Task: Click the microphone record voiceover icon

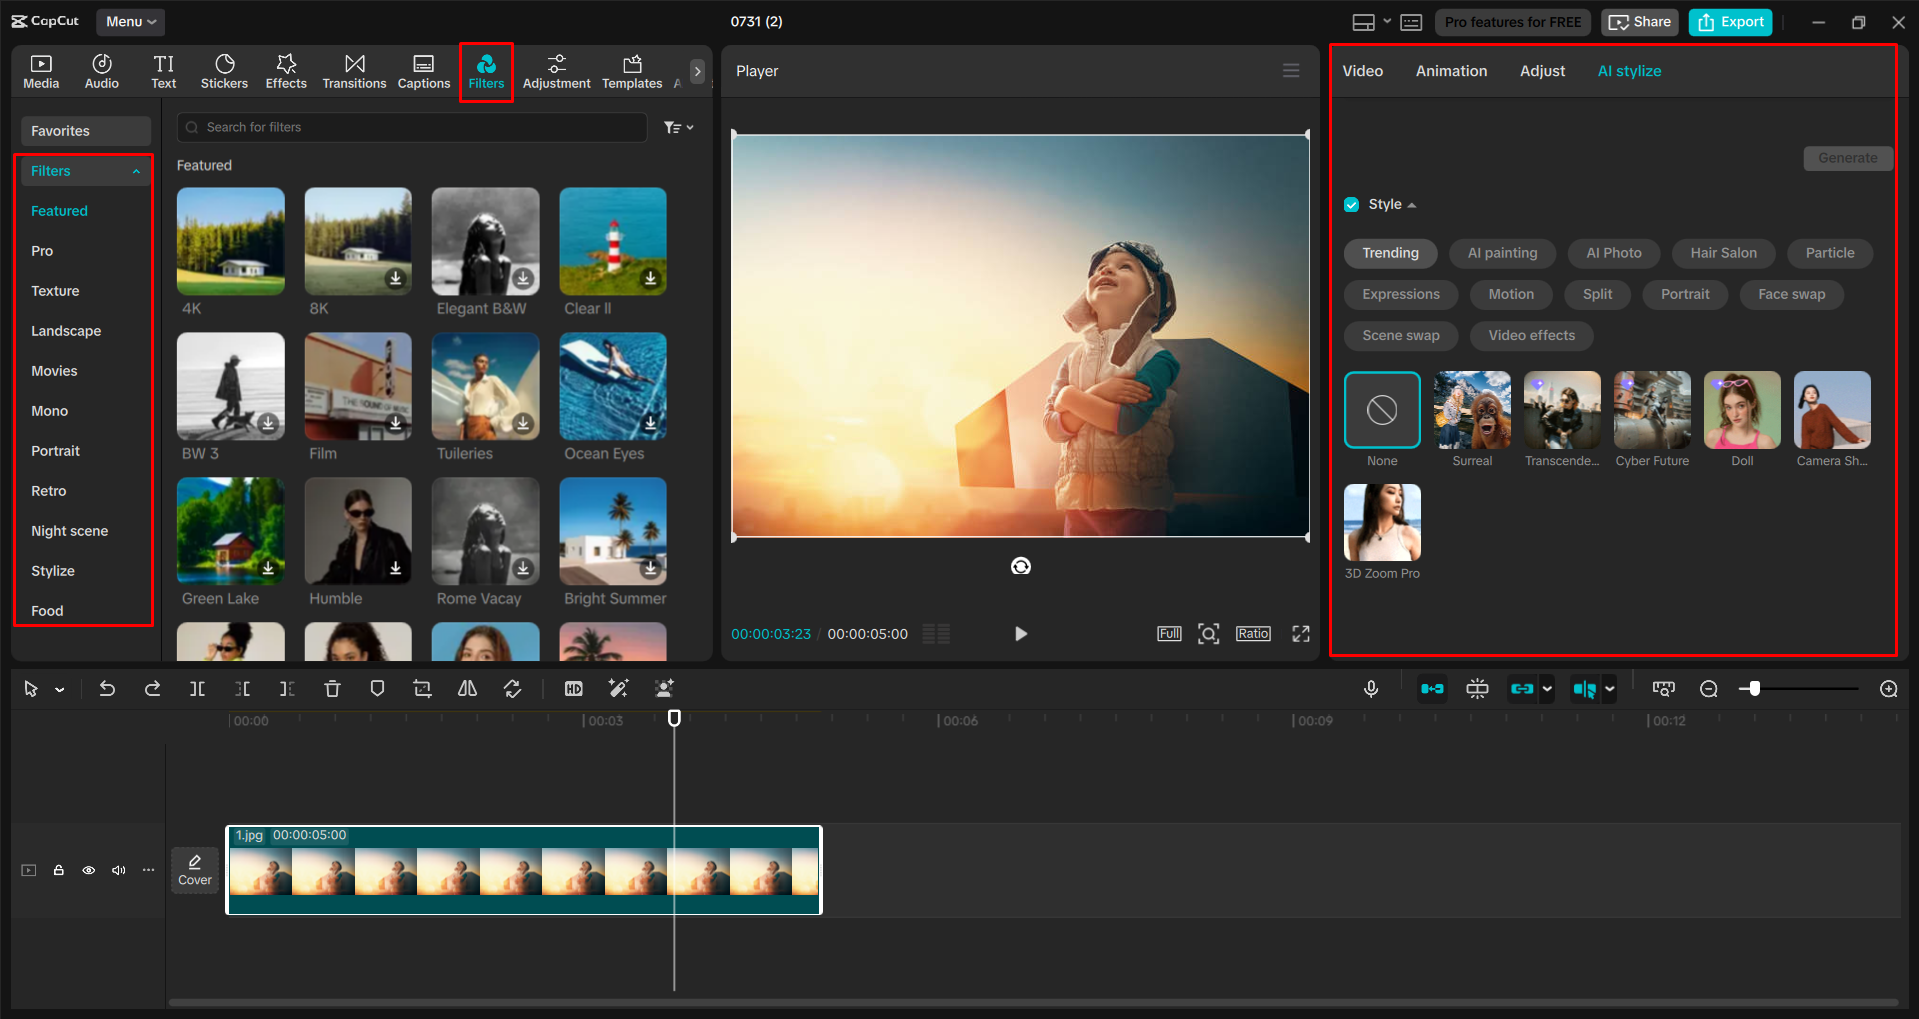Action: (1371, 689)
